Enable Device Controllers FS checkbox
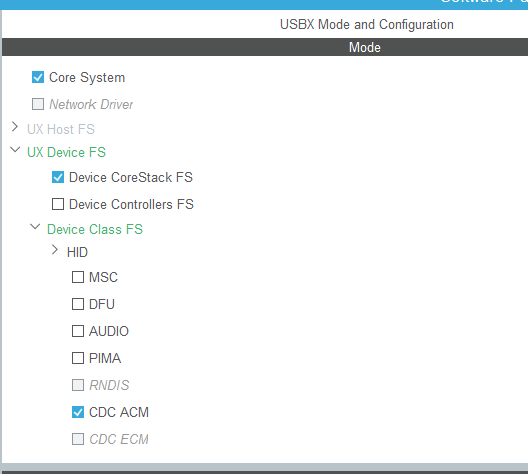The image size is (528, 474). click(58, 204)
